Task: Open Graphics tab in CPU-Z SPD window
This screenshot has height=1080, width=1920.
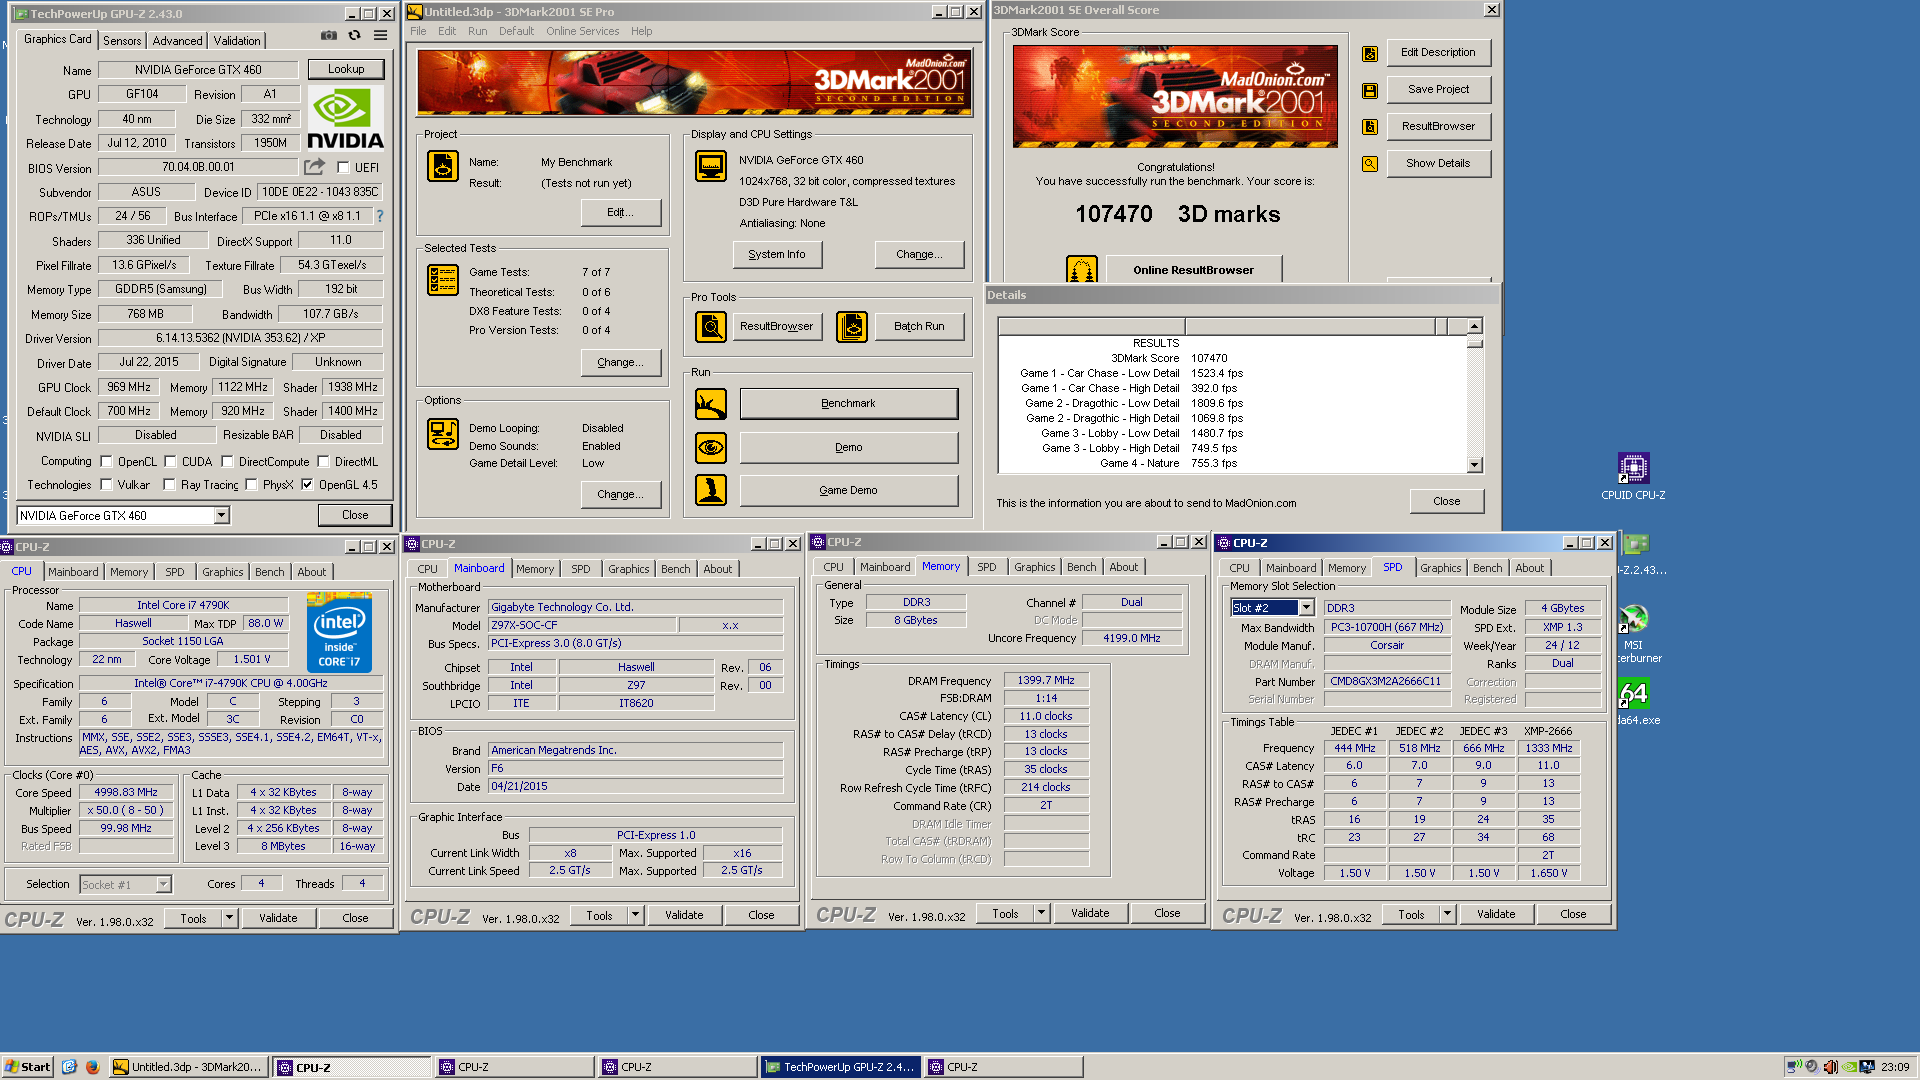Action: click(x=1440, y=568)
